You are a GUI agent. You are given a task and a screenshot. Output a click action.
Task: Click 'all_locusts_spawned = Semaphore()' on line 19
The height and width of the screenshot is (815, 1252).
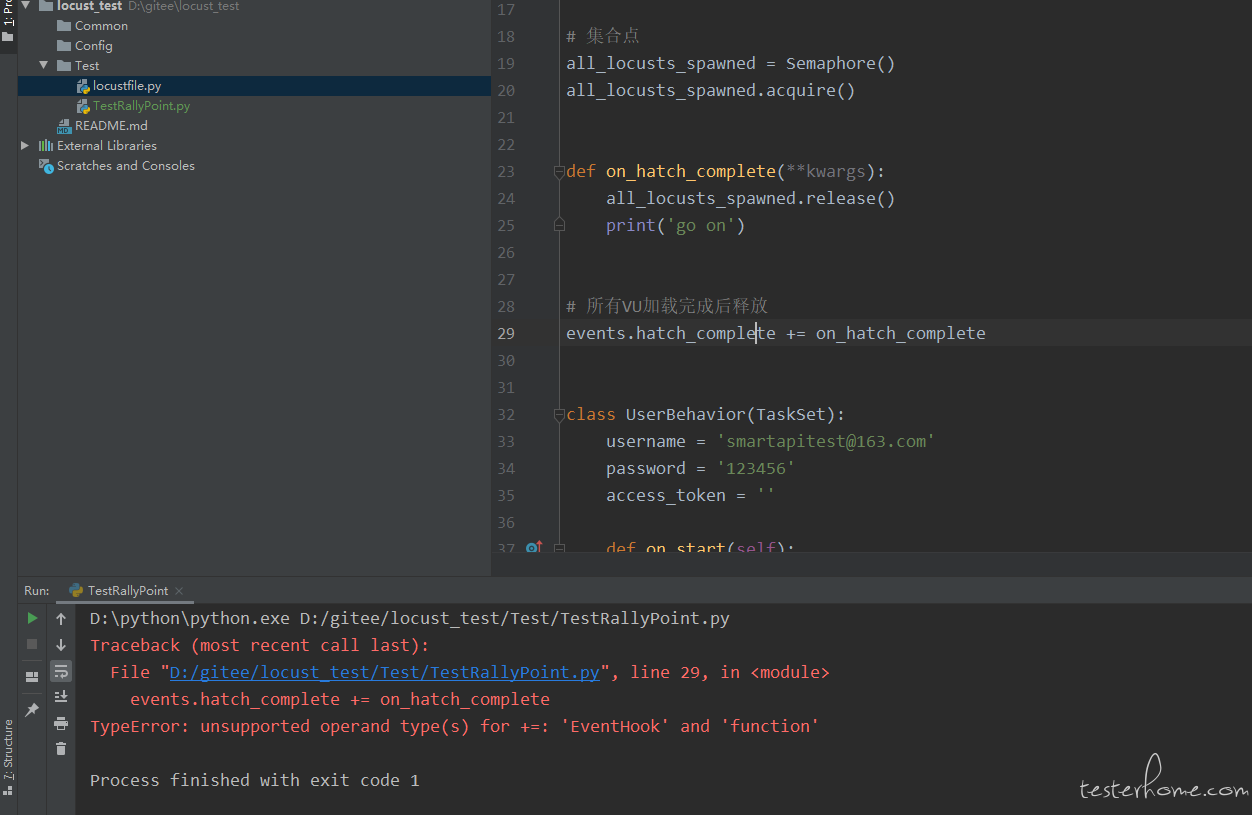click(731, 64)
